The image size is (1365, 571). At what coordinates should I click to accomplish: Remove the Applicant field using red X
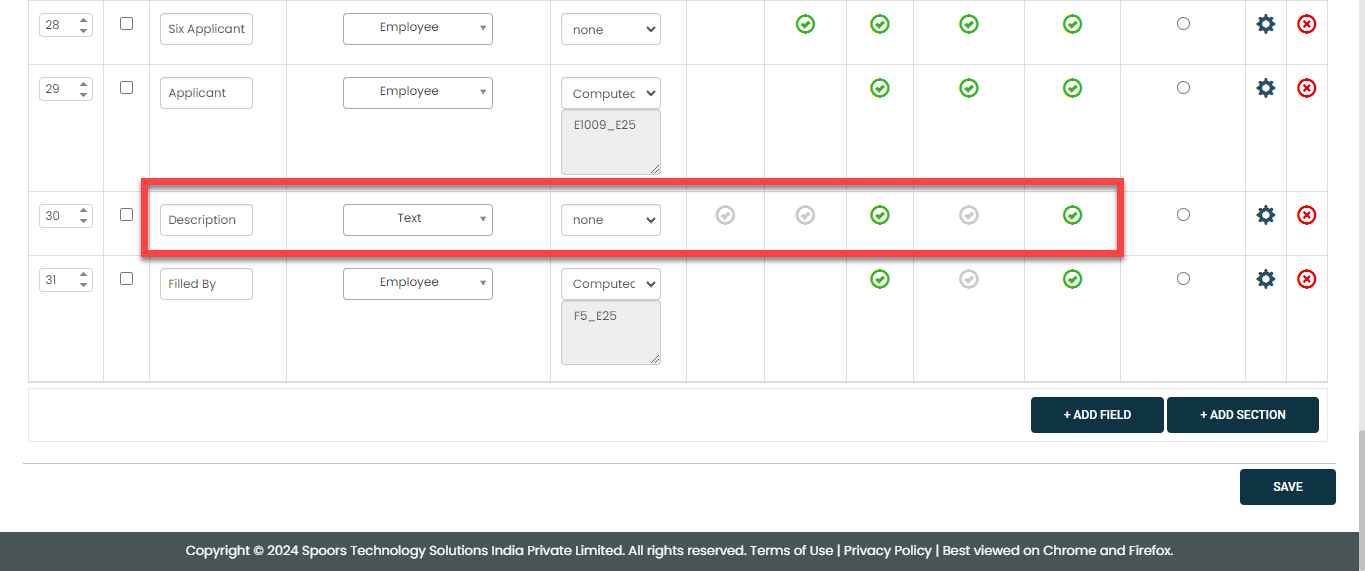[x=1306, y=88]
